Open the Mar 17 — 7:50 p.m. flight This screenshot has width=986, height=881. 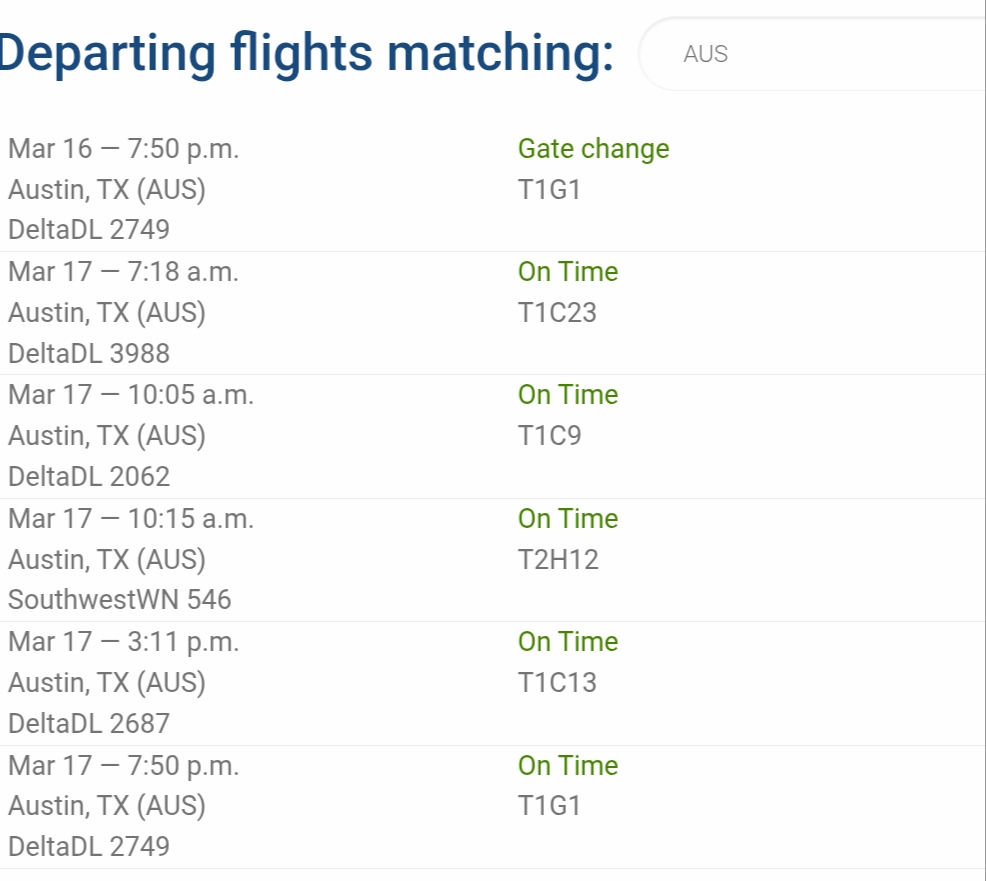tap(124, 766)
